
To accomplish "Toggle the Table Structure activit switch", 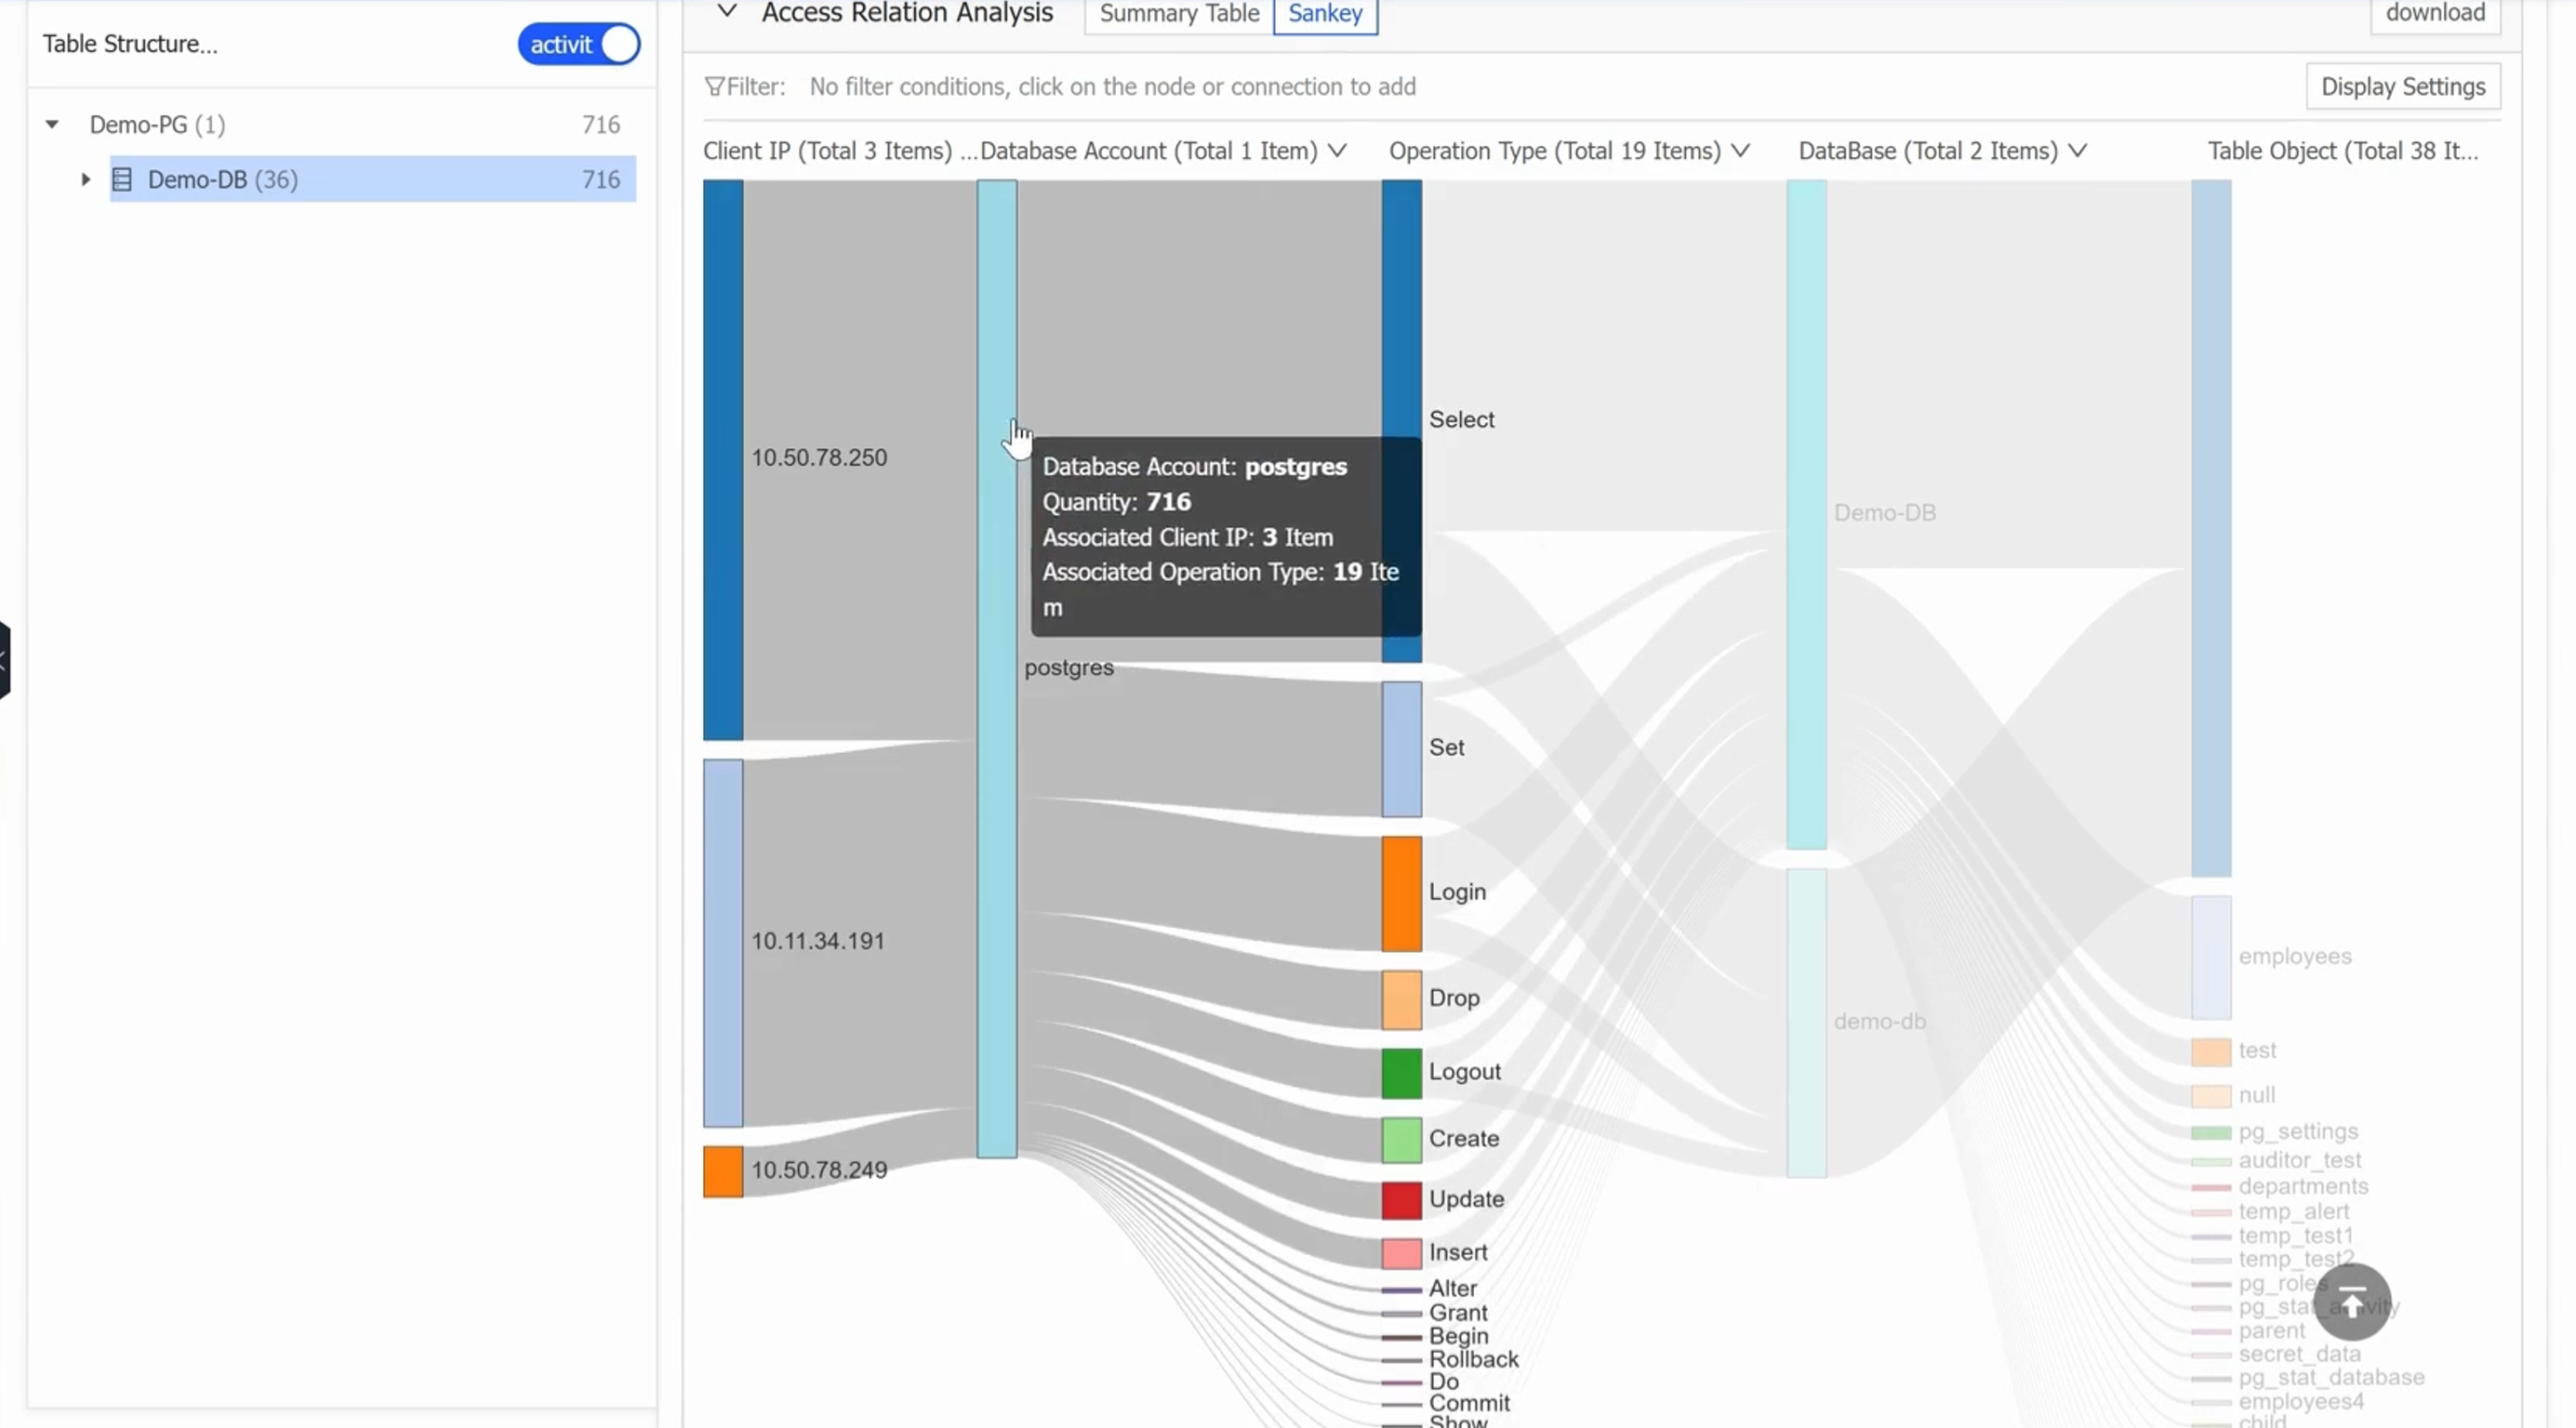I will click(579, 44).
